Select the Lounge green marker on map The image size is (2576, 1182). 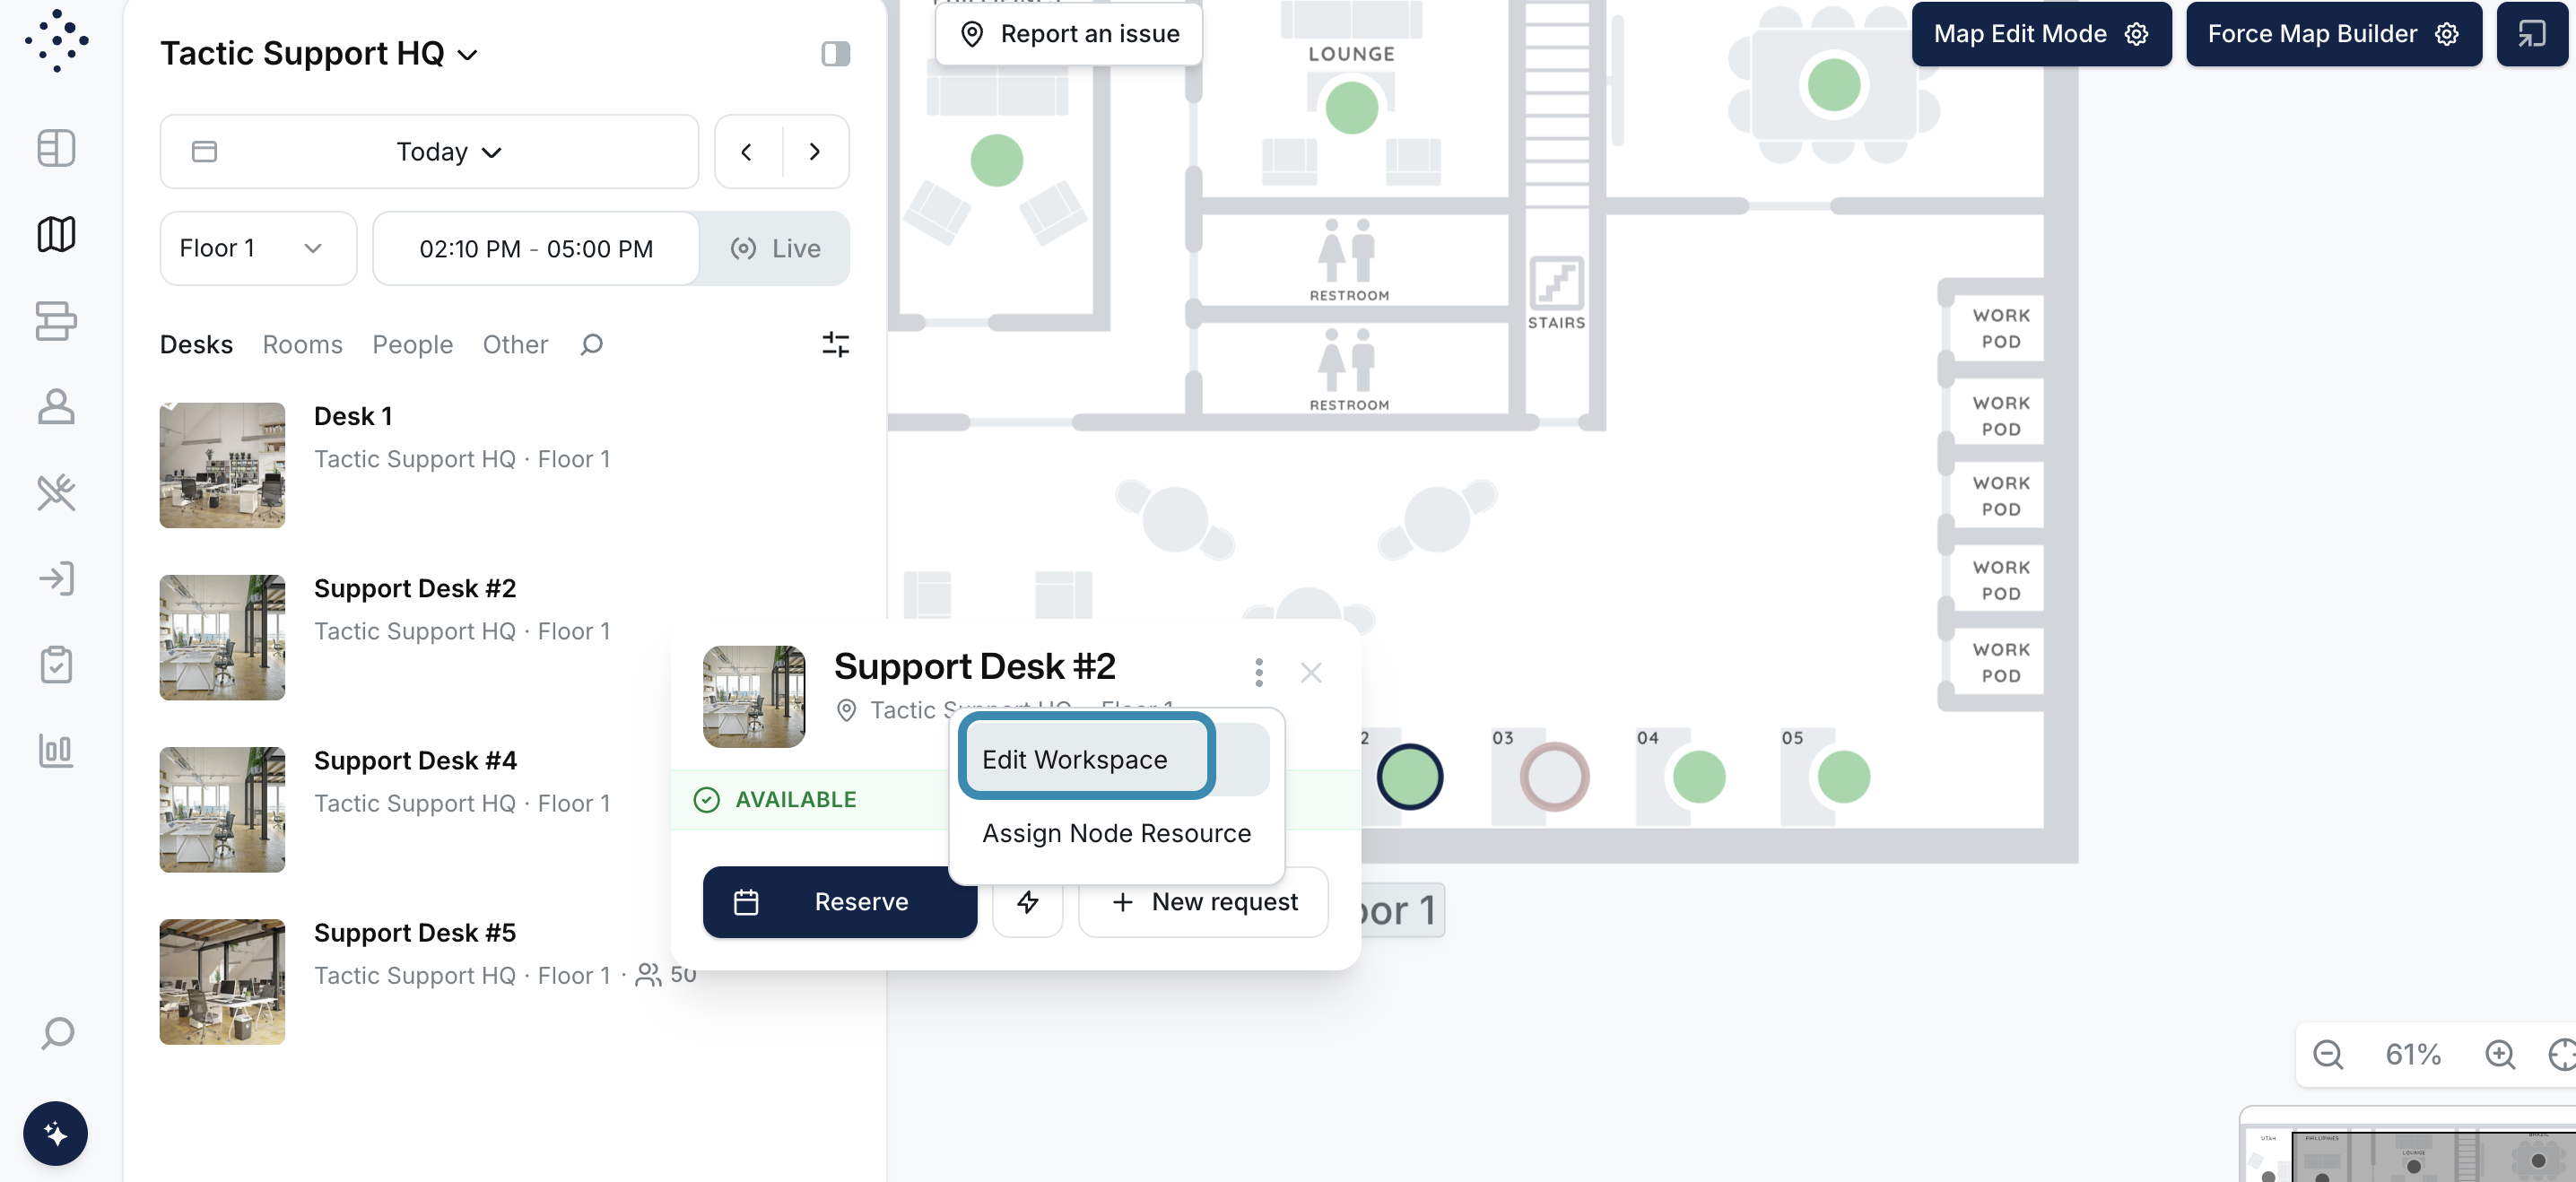coord(1352,107)
